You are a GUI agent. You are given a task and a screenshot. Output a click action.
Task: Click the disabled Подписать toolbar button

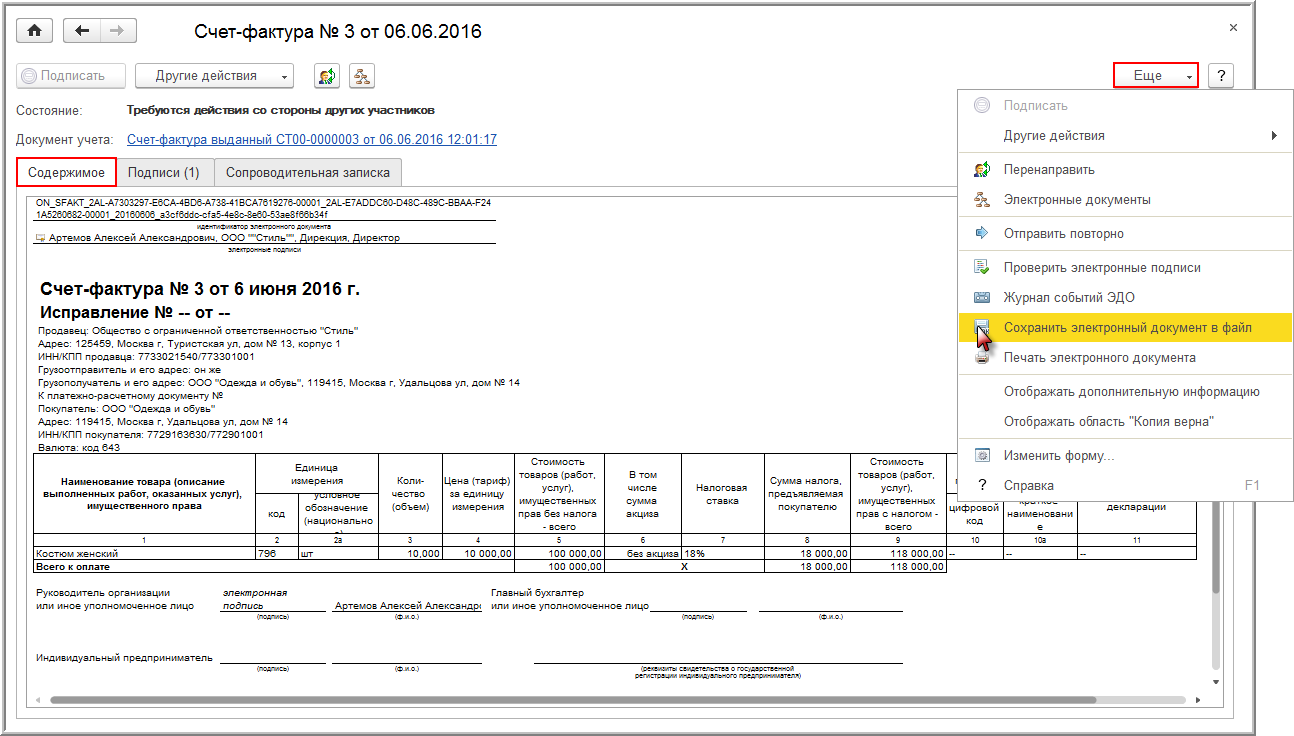pyautogui.click(x=72, y=76)
